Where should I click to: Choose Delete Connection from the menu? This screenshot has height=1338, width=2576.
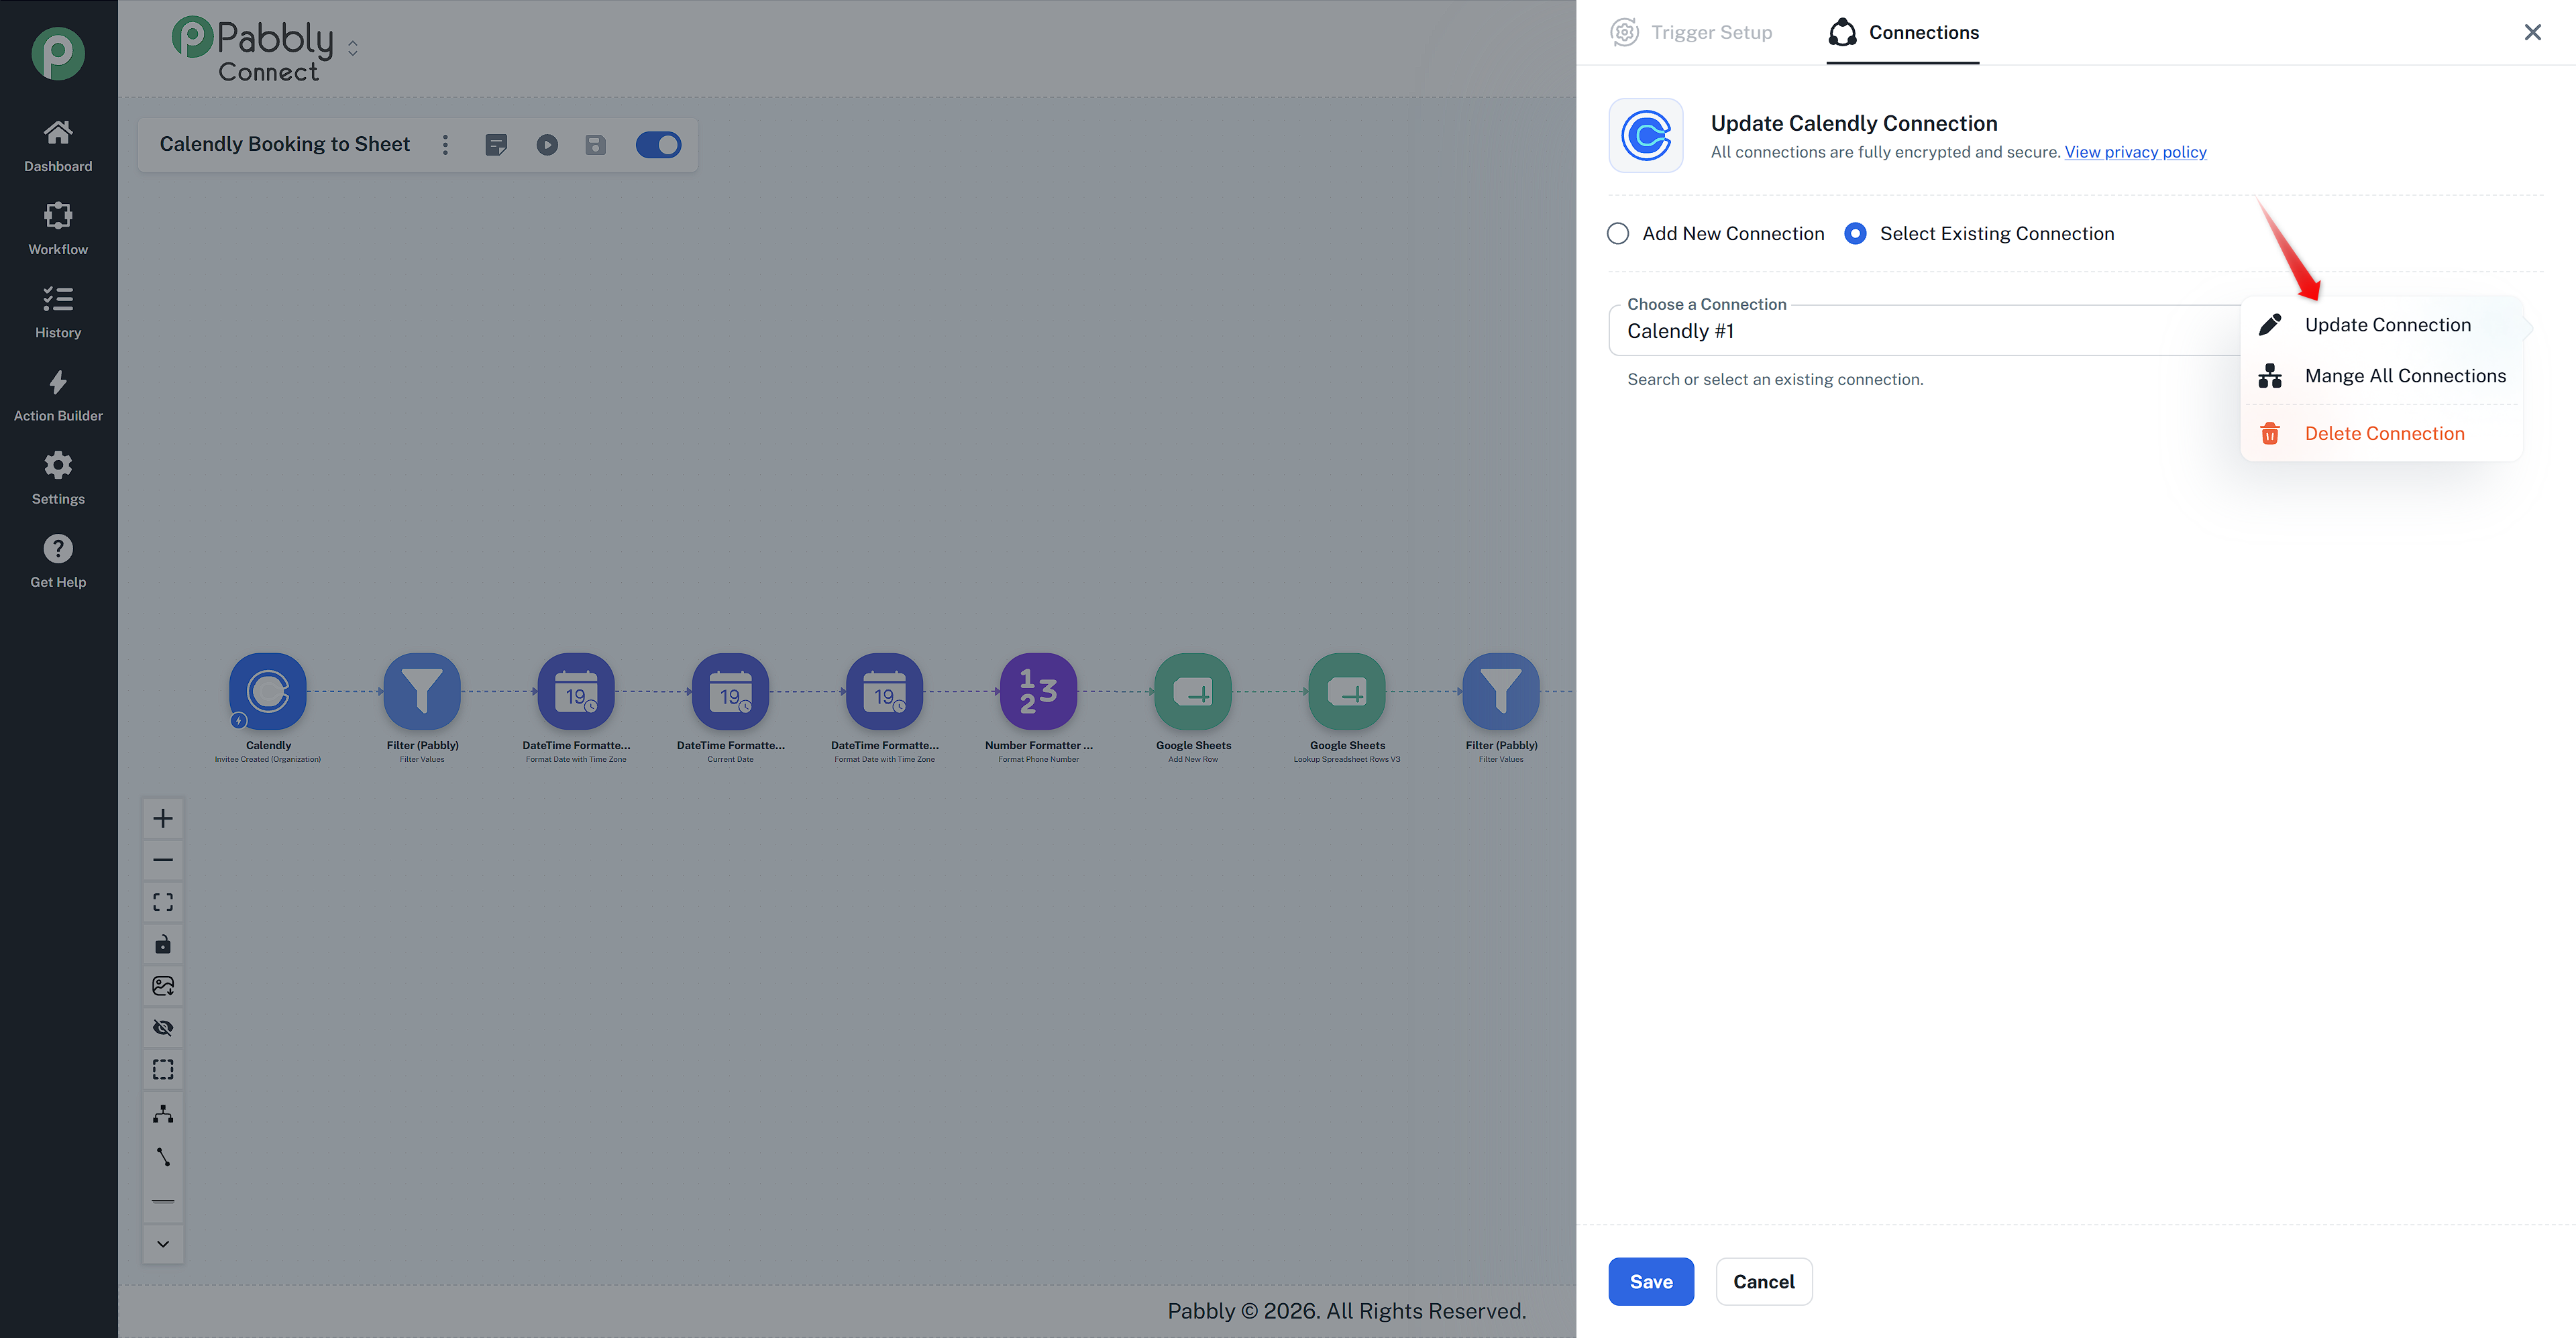(x=2381, y=434)
